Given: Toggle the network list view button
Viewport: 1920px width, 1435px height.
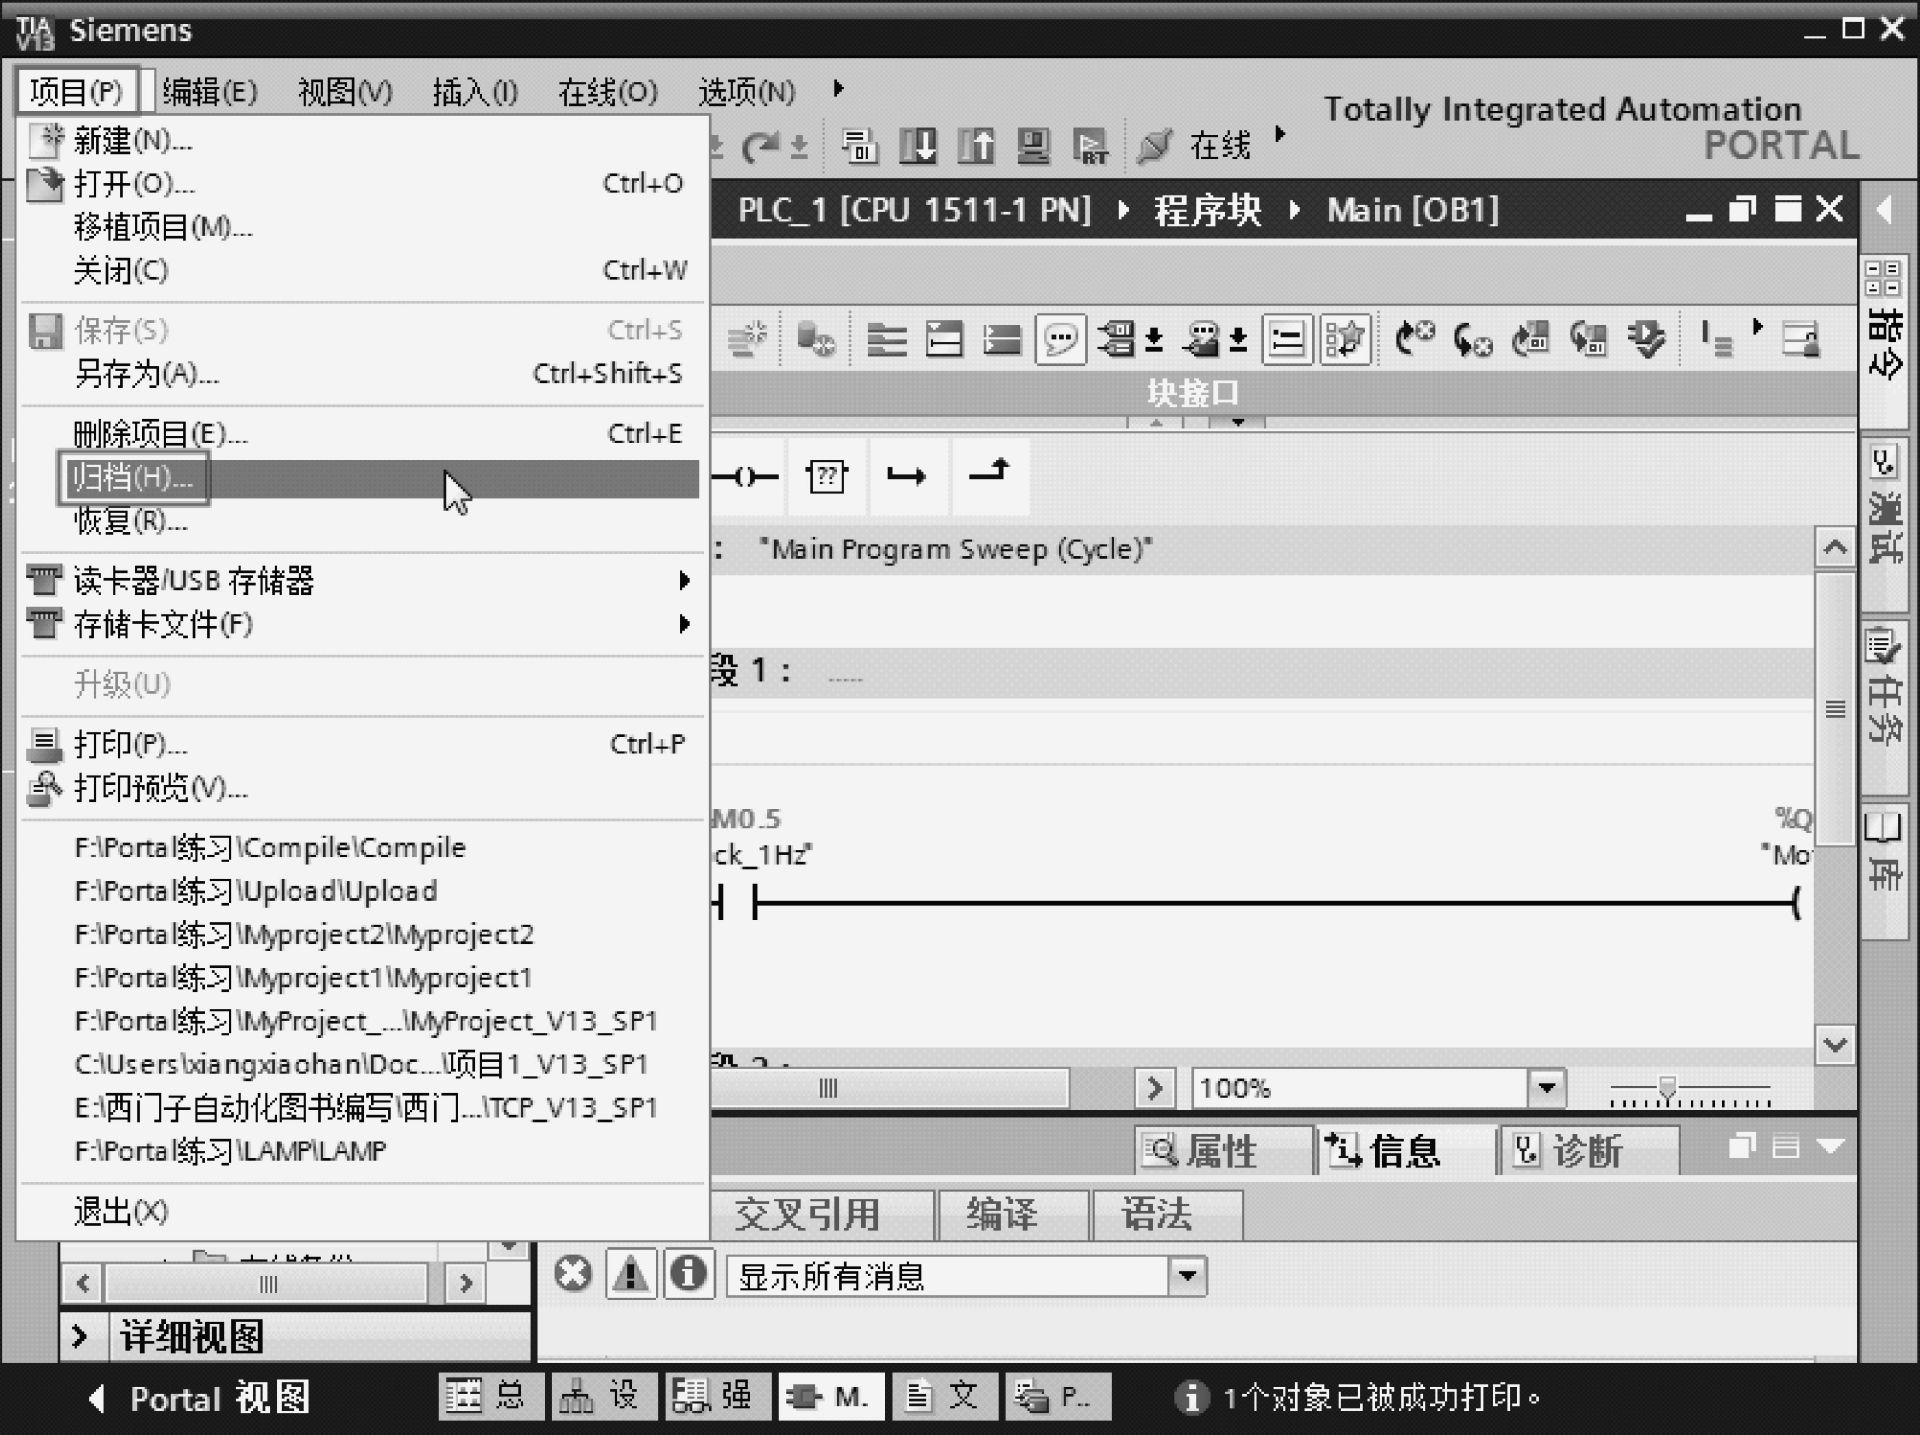Looking at the screenshot, I should pyautogui.click(x=1287, y=341).
